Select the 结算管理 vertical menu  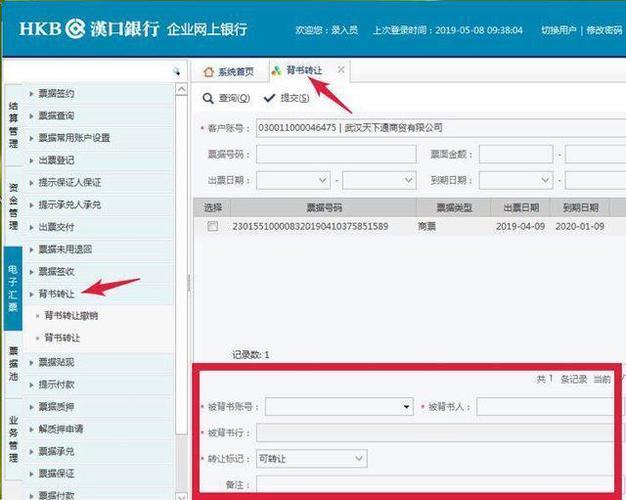[x=13, y=125]
